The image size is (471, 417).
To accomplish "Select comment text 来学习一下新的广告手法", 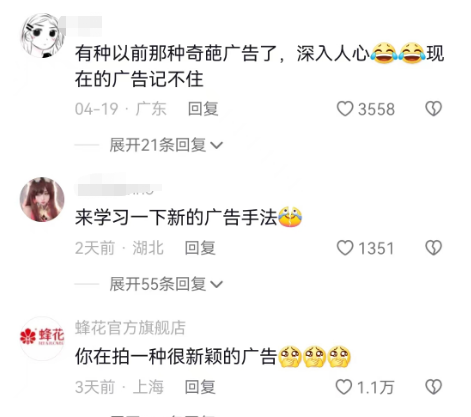I will click(x=176, y=217).
